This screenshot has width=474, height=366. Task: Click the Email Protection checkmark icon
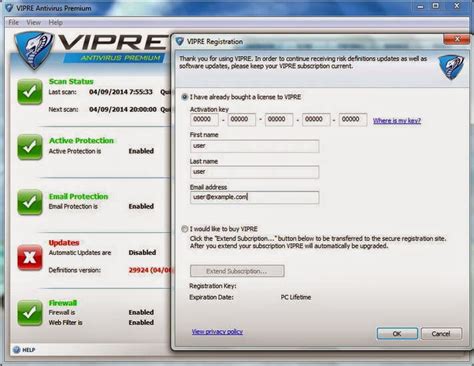(x=30, y=202)
